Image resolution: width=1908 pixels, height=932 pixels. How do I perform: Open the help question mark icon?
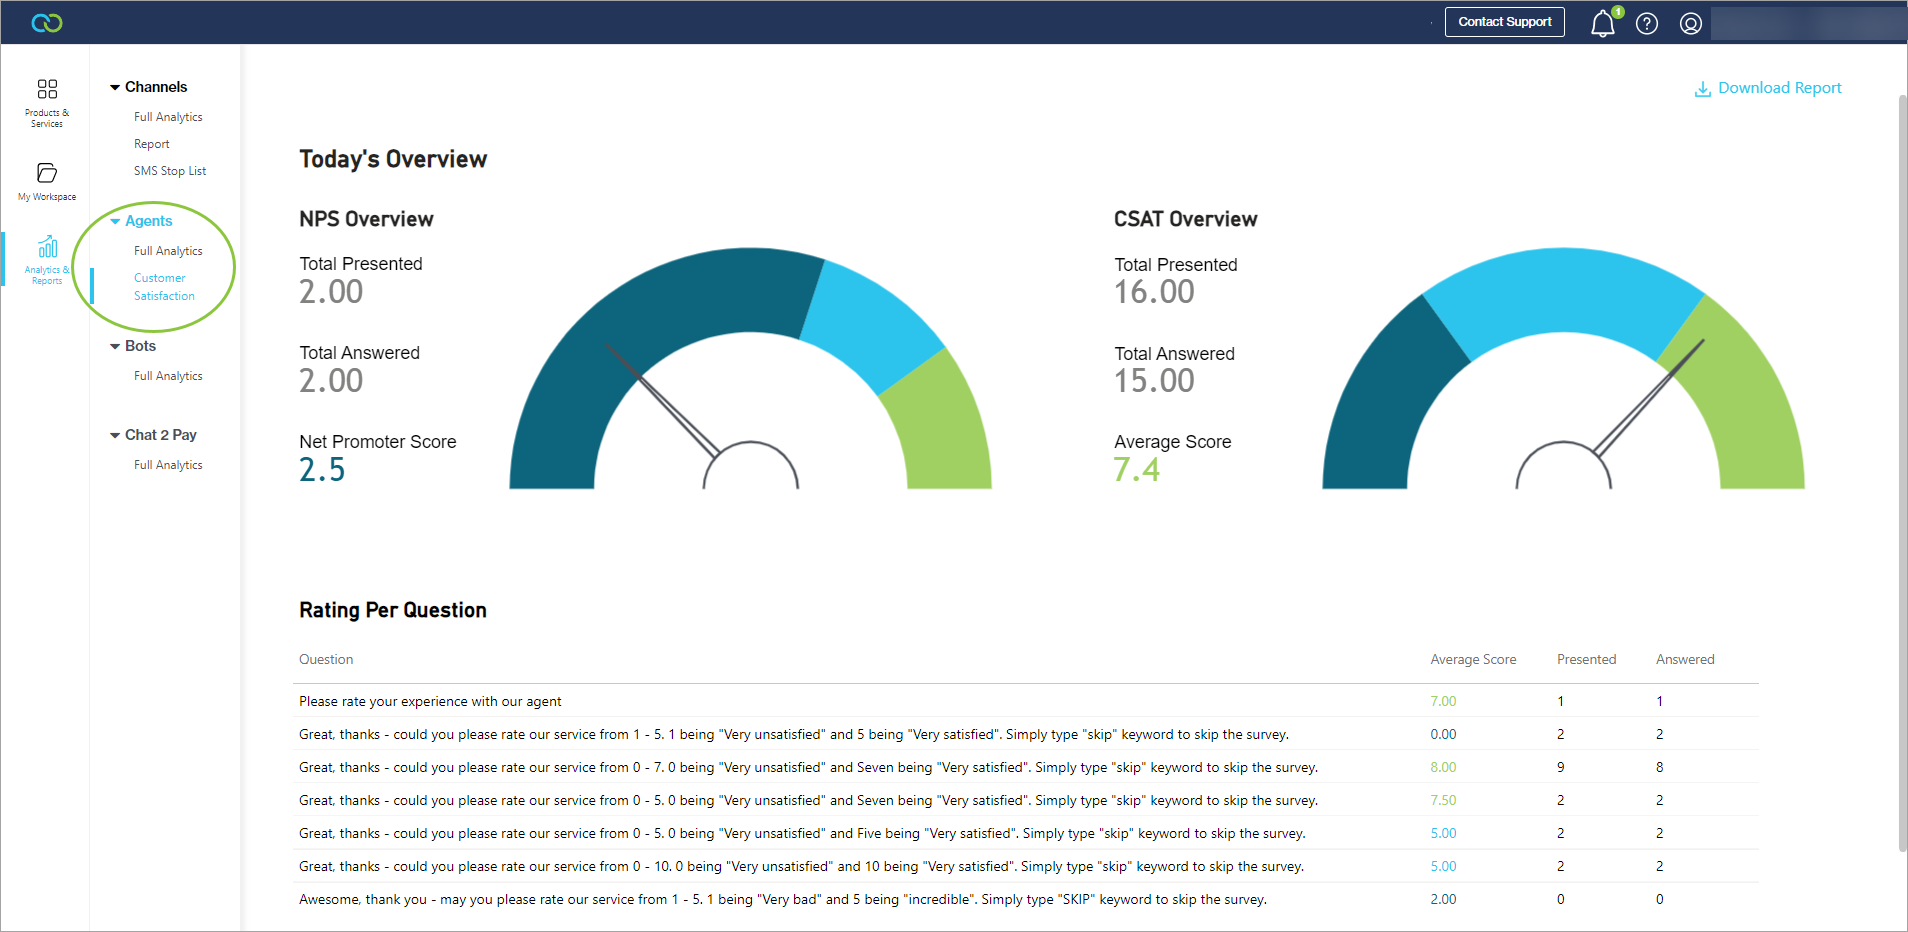pos(1647,23)
